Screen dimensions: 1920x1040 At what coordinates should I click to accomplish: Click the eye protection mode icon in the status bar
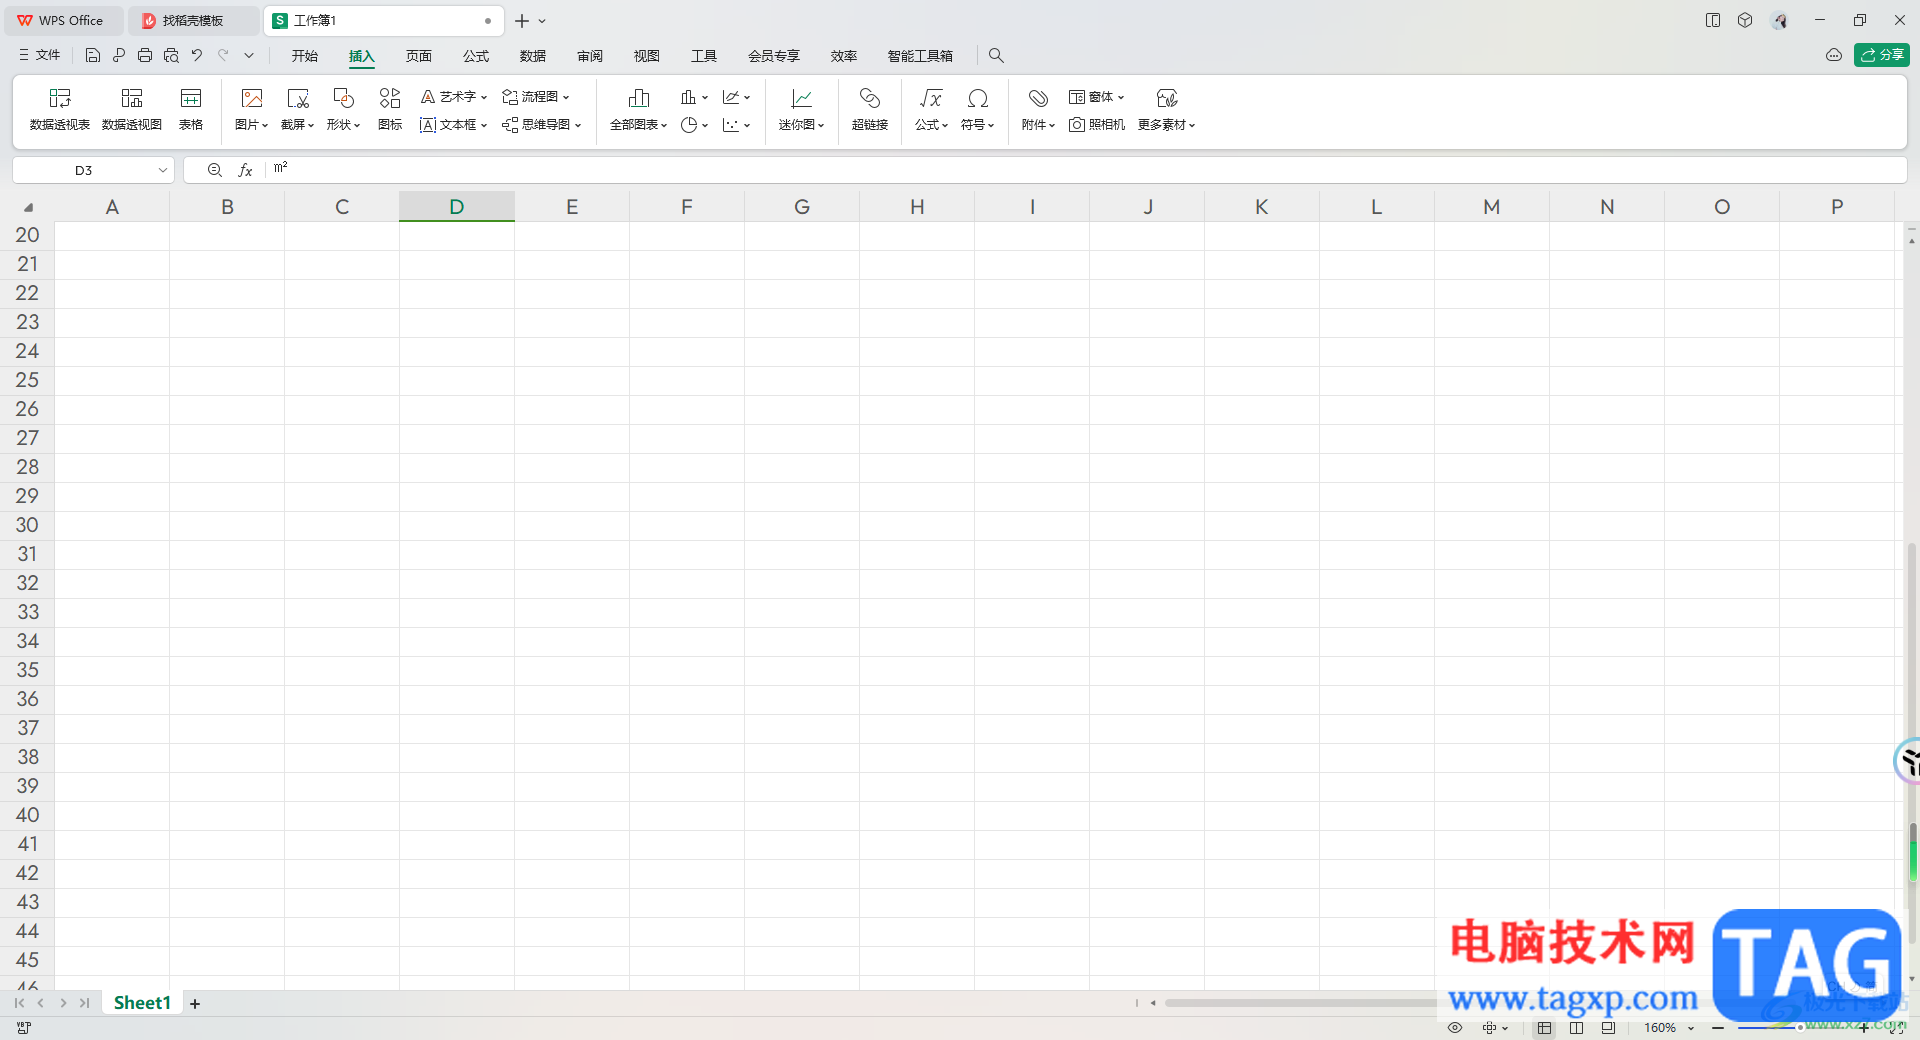1455,1028
